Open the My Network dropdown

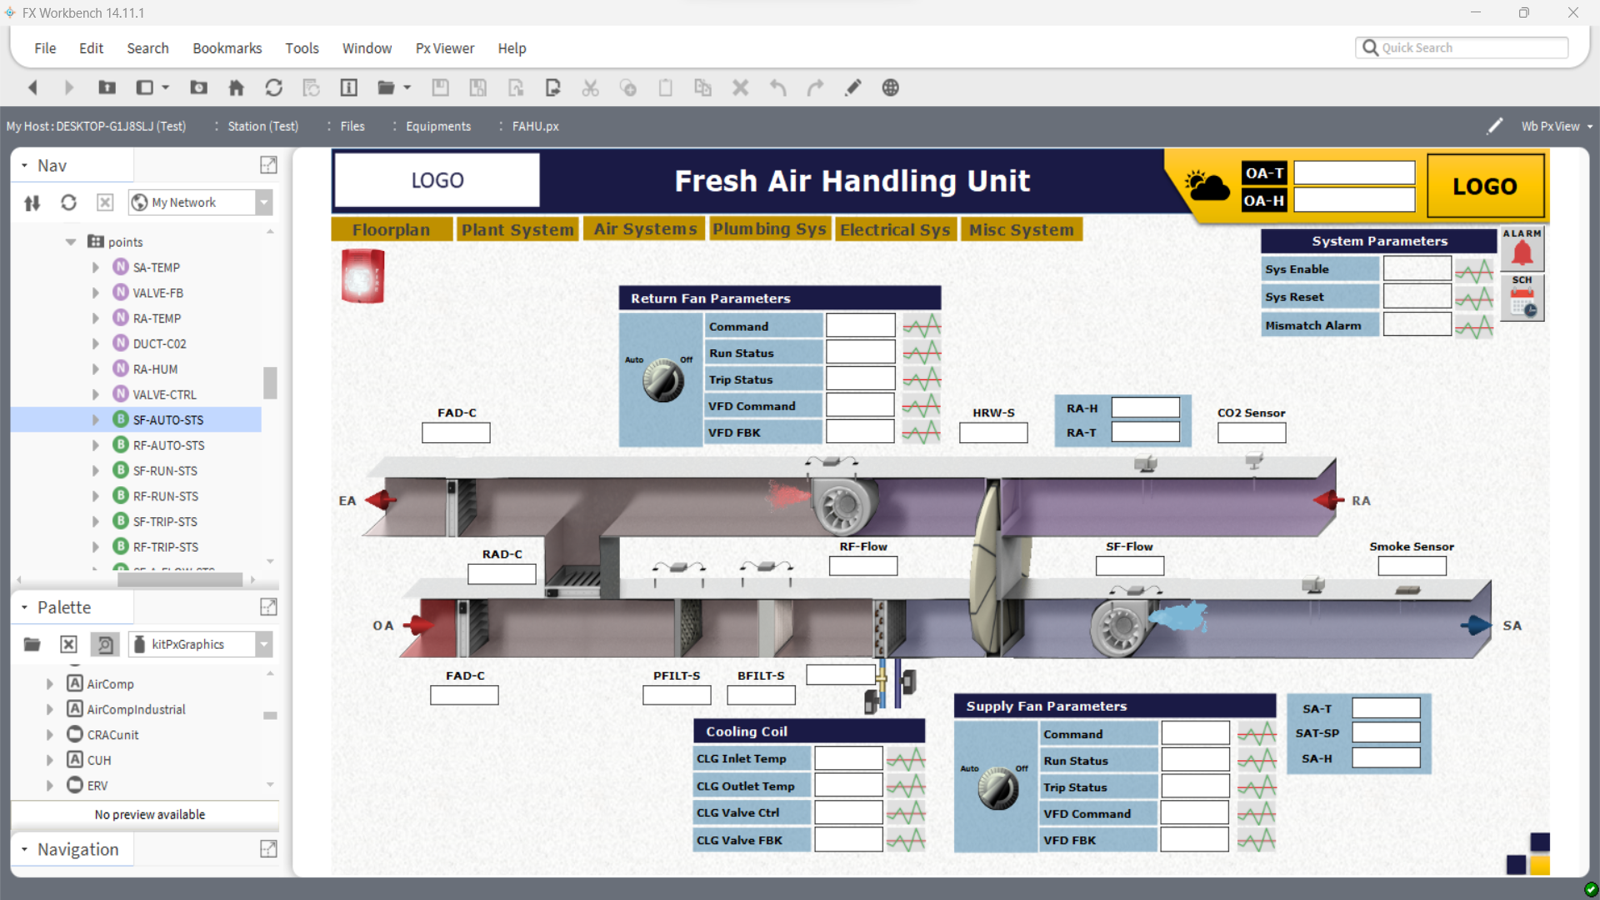(264, 203)
